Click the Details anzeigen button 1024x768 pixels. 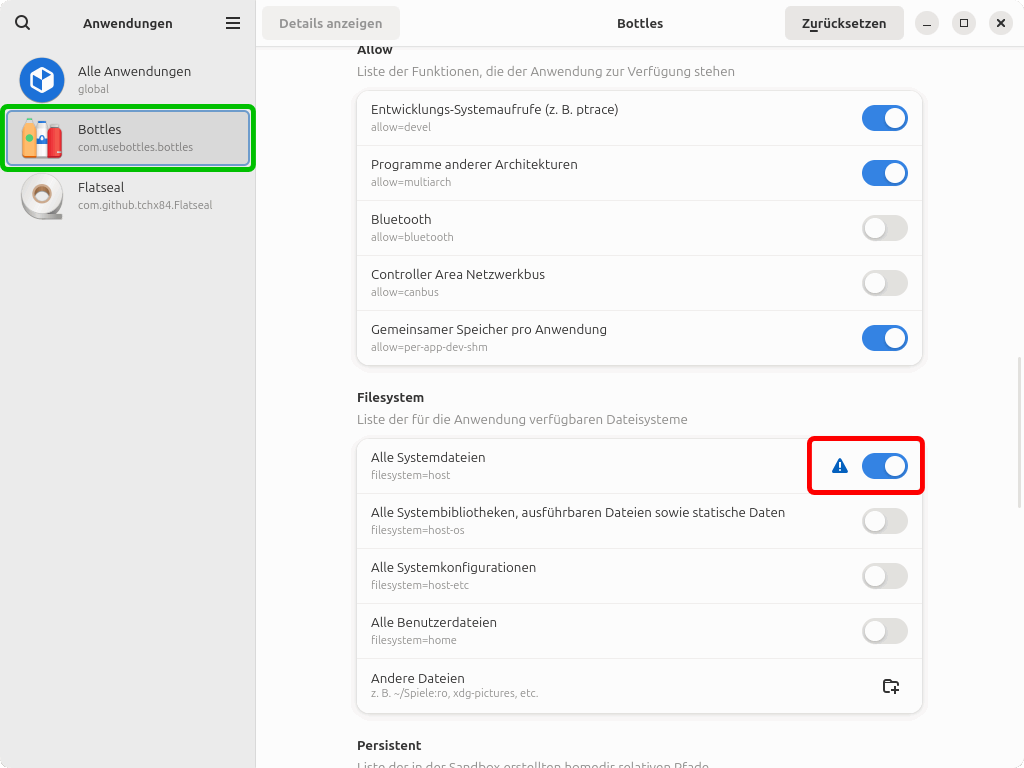[330, 23]
